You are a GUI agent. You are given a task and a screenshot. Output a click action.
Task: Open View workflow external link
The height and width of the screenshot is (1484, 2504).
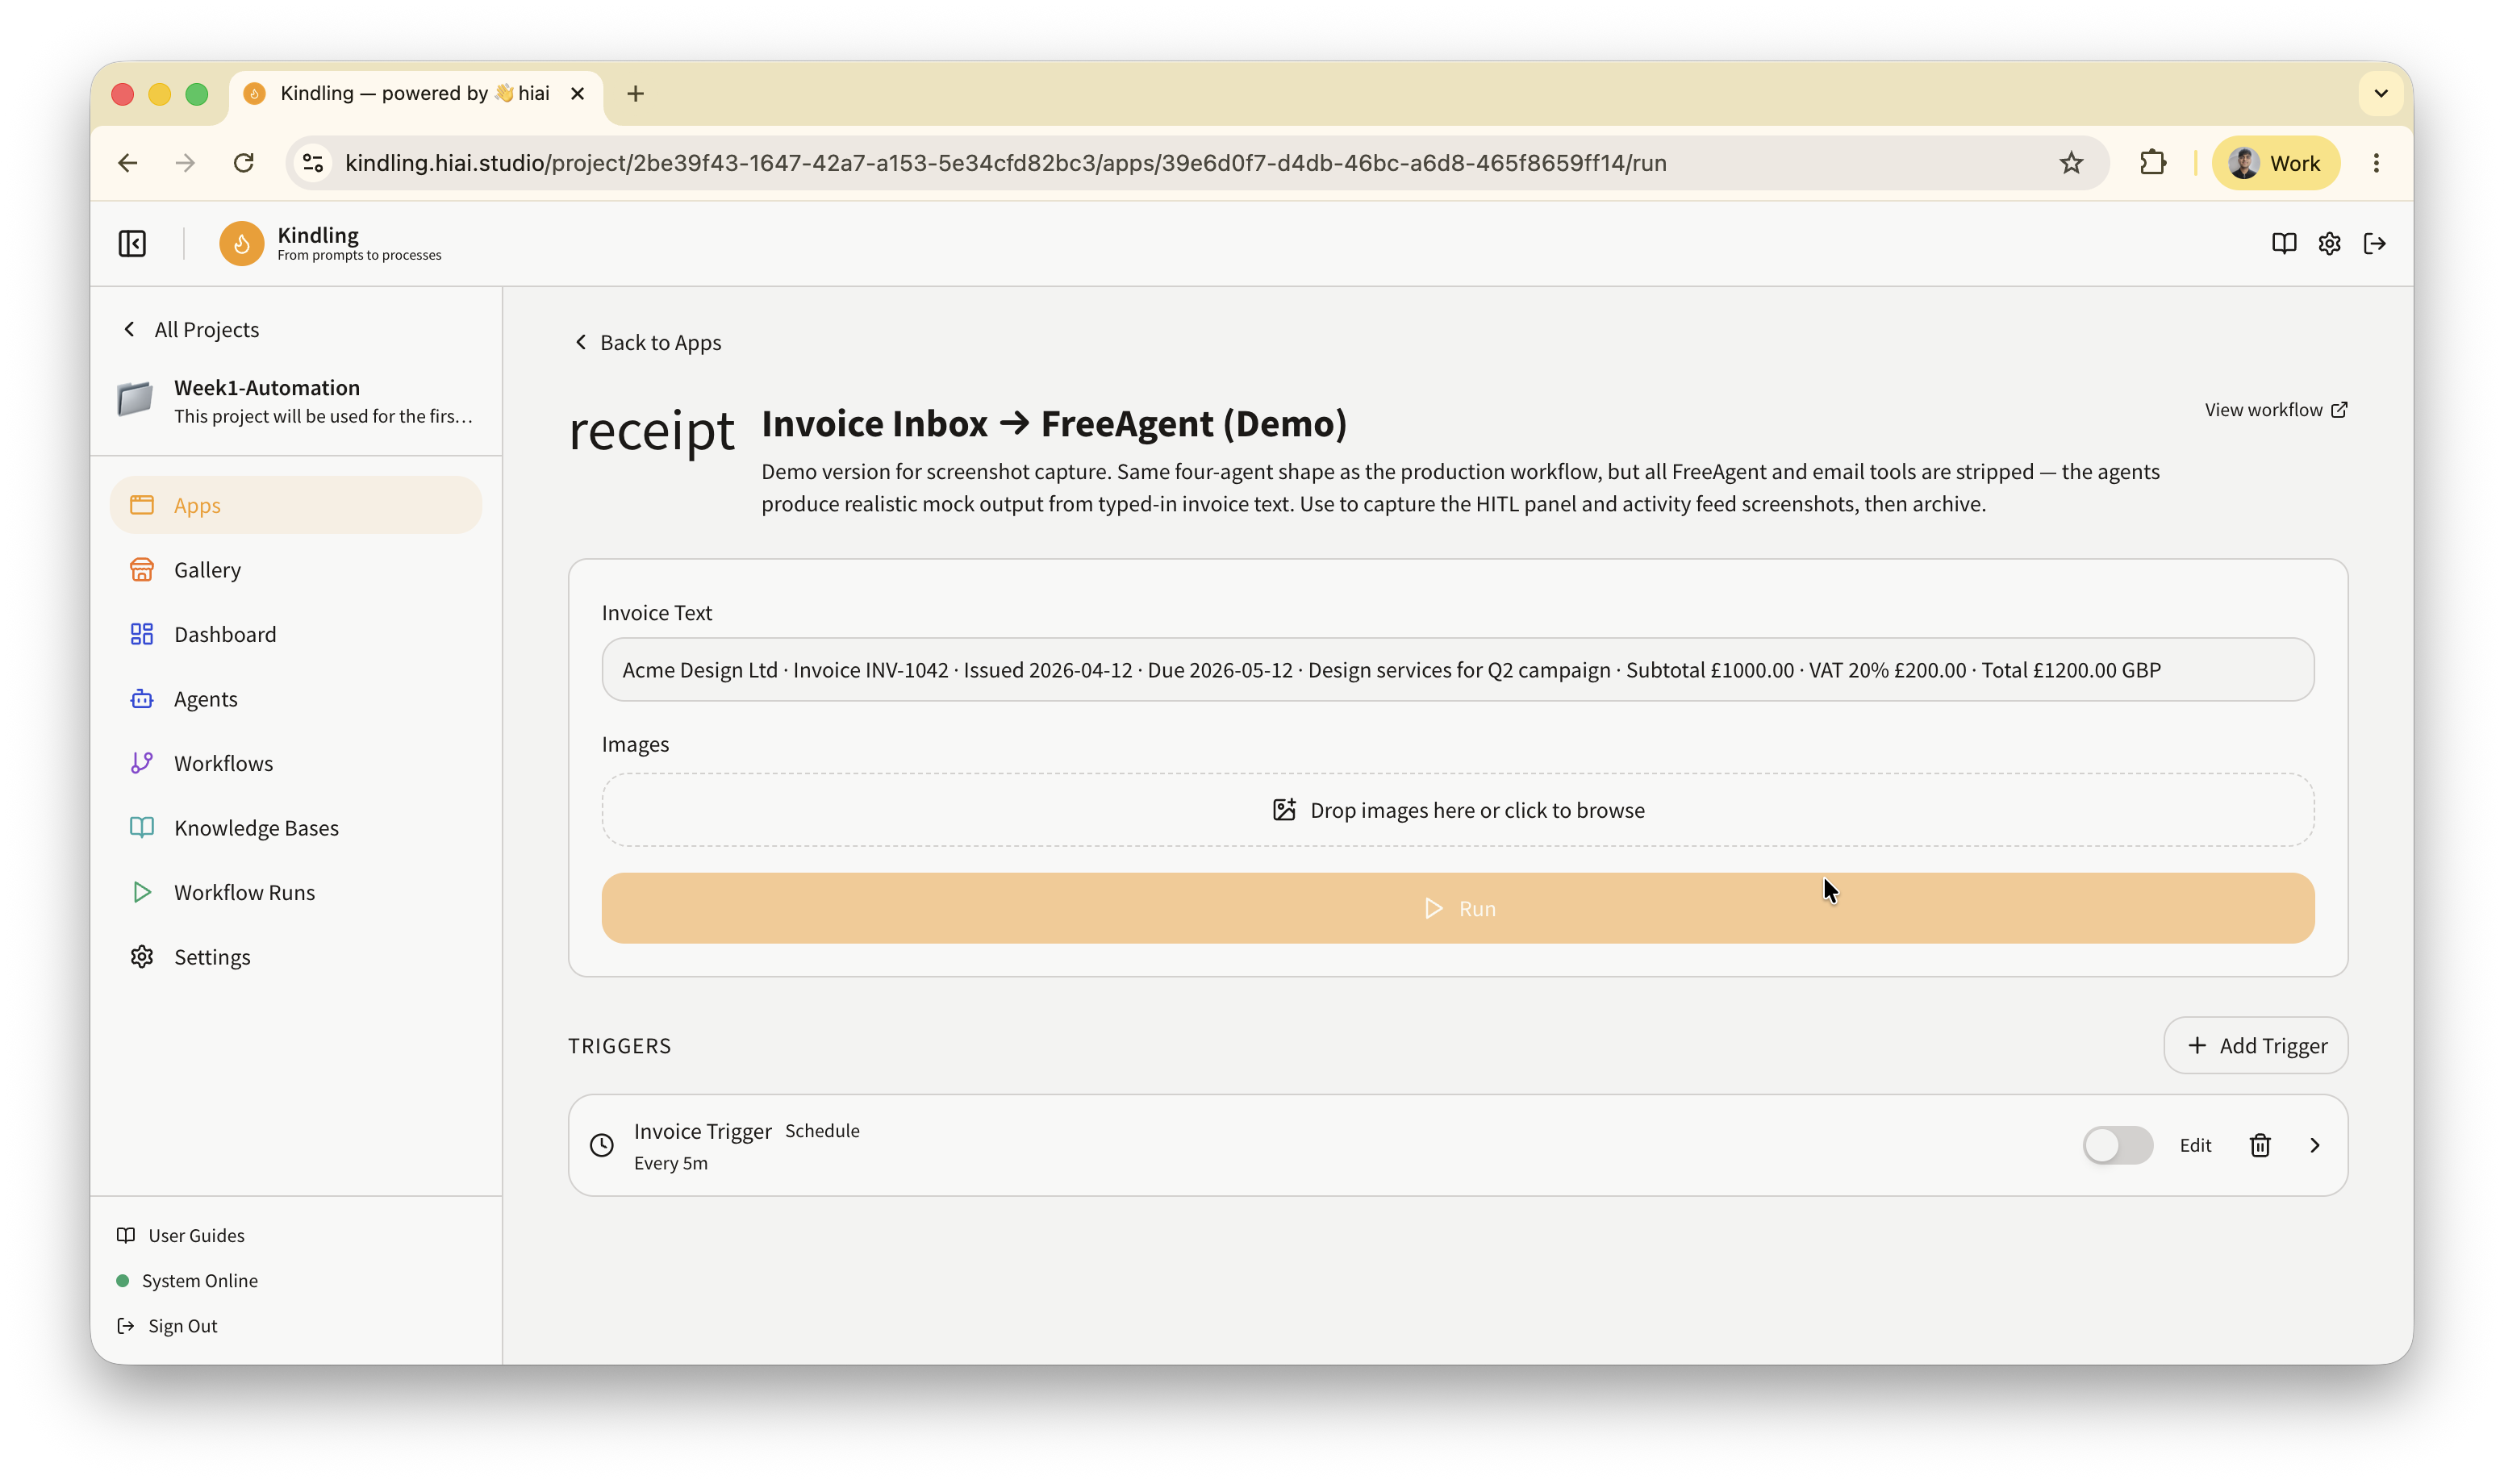pyautogui.click(x=2276, y=410)
